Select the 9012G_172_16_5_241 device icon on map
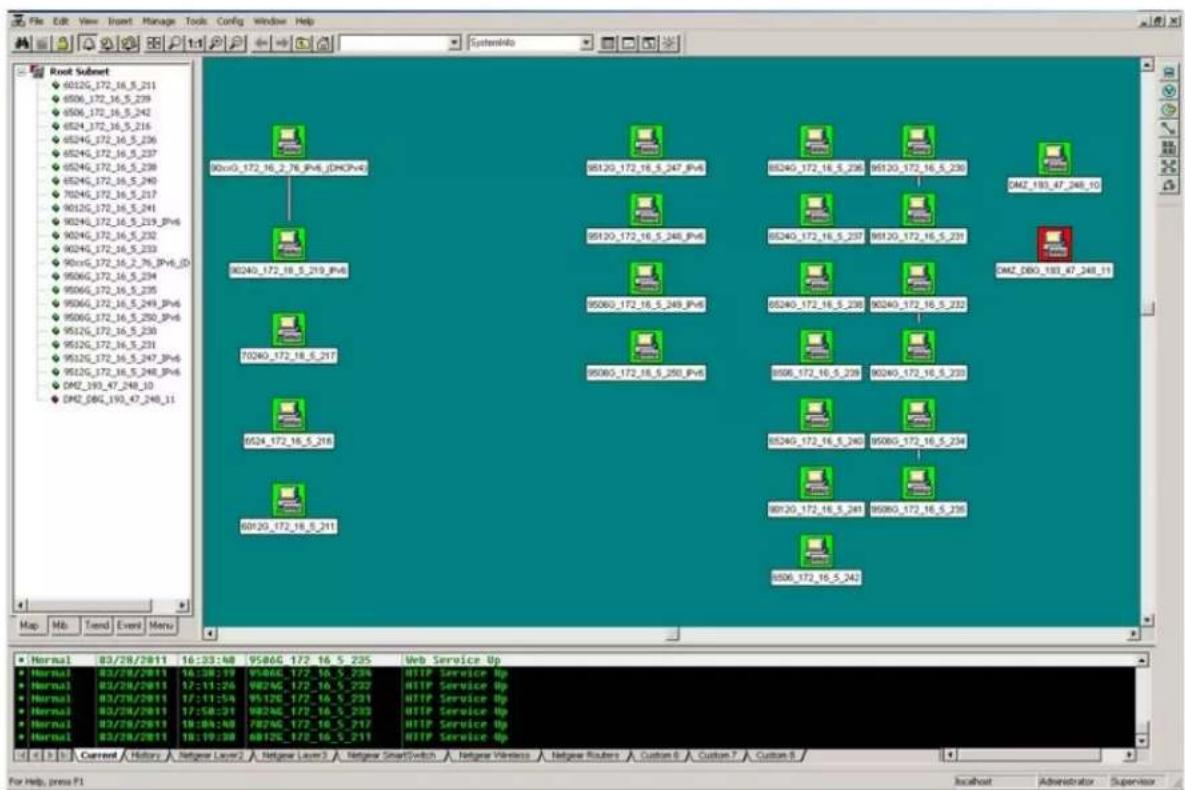This screenshot has width=1185, height=790. (x=816, y=483)
